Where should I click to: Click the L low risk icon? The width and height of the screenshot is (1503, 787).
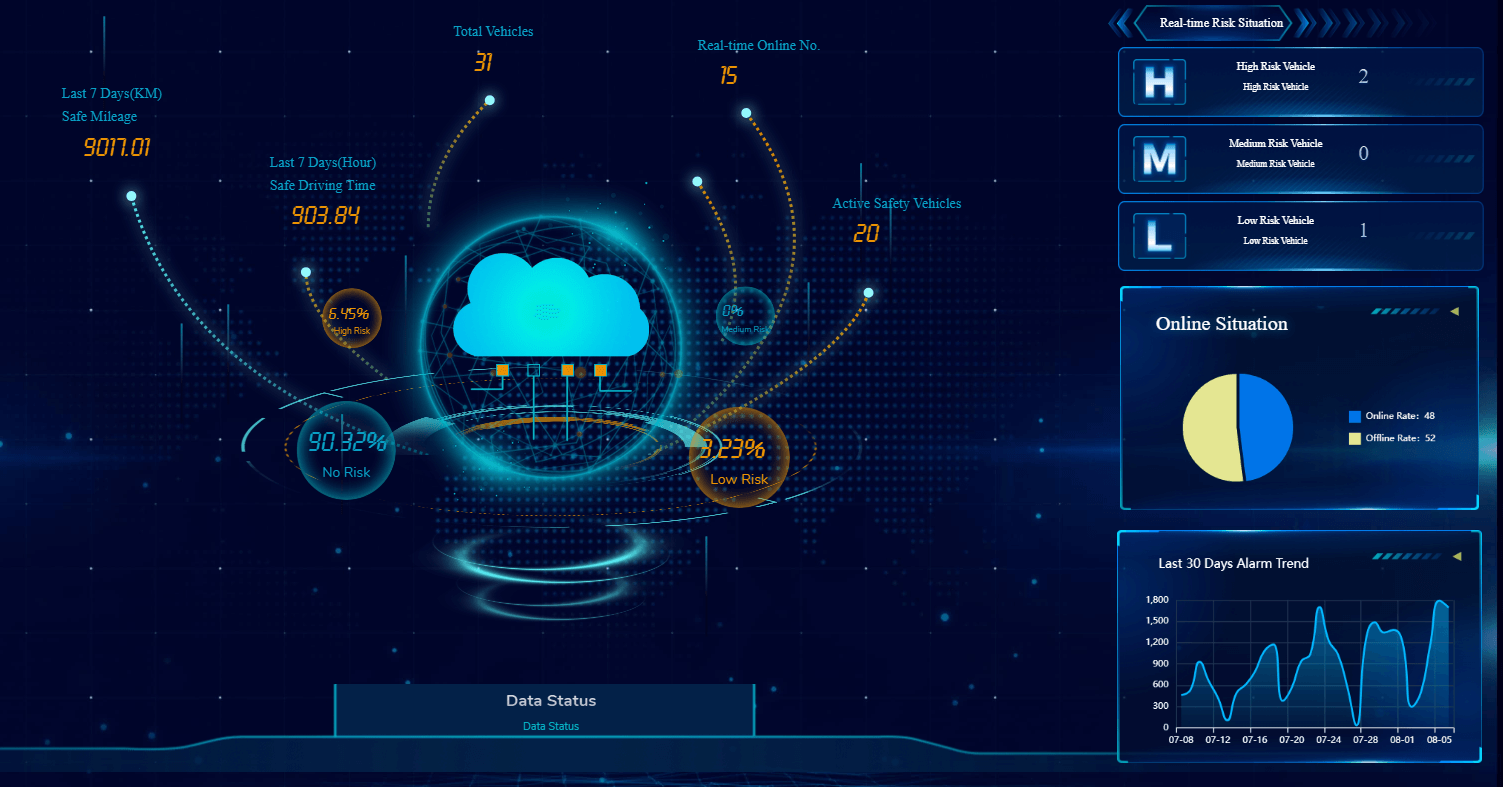(x=1159, y=236)
